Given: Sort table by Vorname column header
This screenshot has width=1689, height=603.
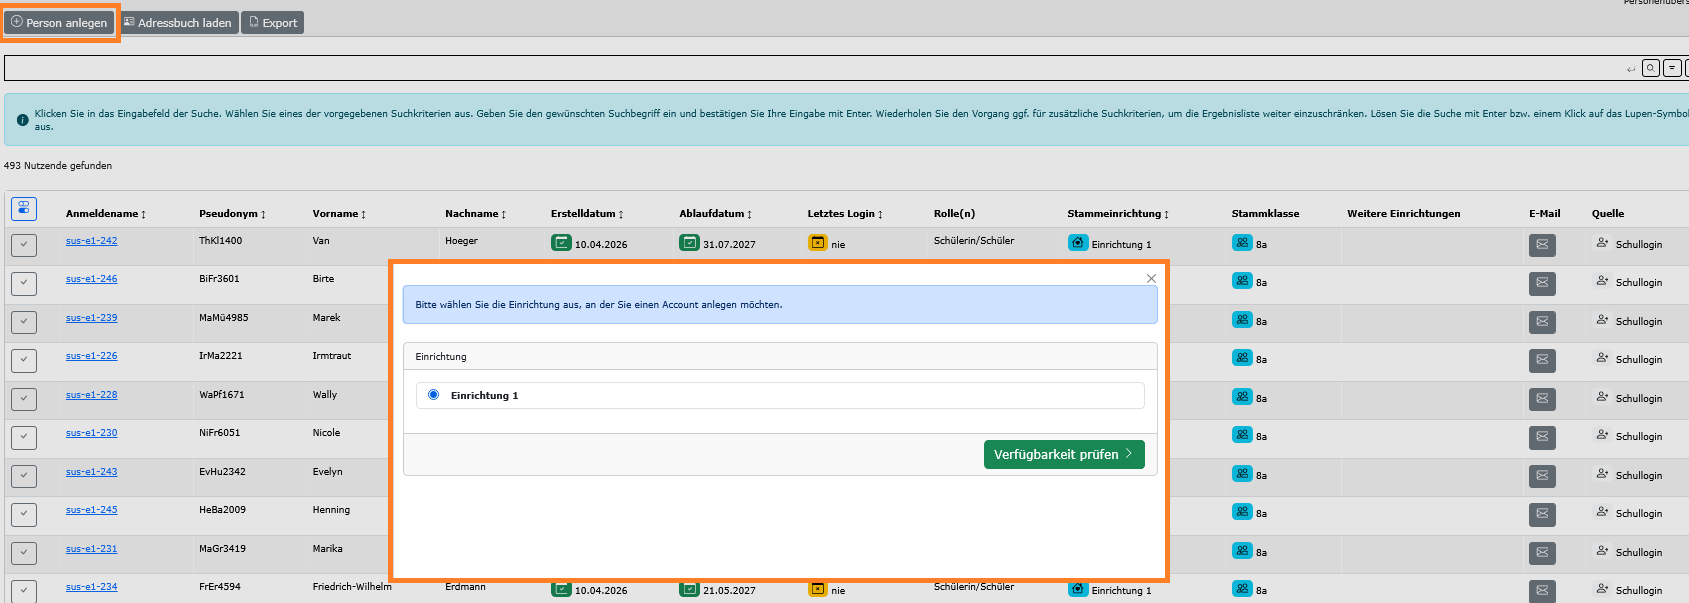Looking at the screenshot, I should (339, 214).
